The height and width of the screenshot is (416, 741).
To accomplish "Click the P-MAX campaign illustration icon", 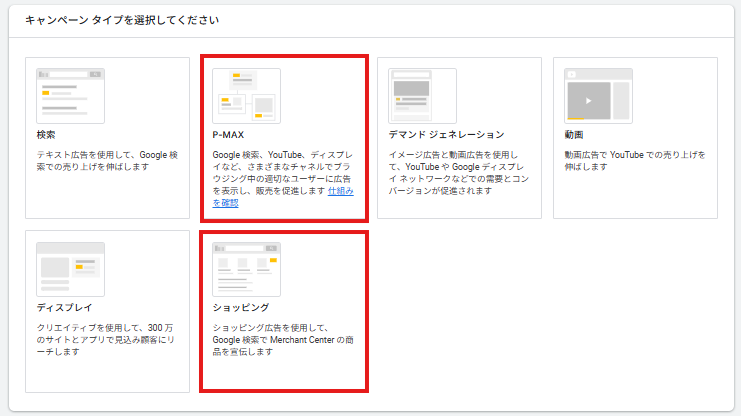I will pyautogui.click(x=246, y=95).
